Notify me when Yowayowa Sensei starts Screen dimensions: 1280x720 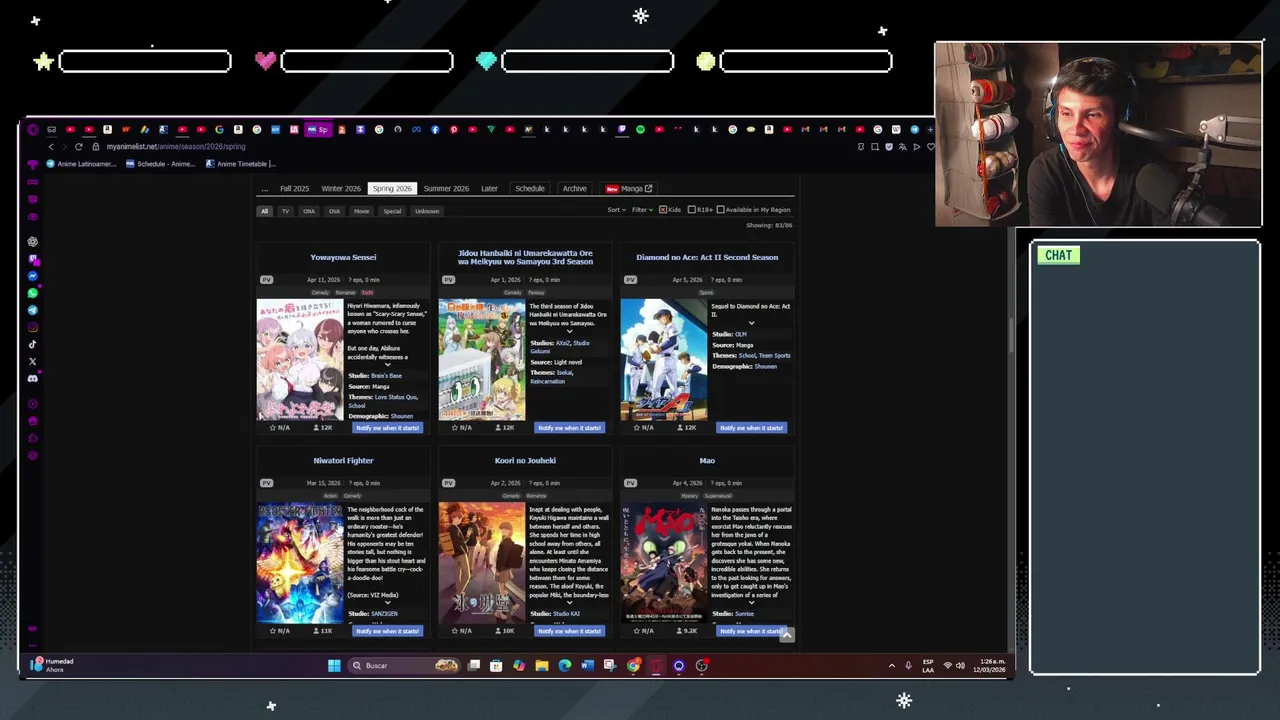coord(388,428)
